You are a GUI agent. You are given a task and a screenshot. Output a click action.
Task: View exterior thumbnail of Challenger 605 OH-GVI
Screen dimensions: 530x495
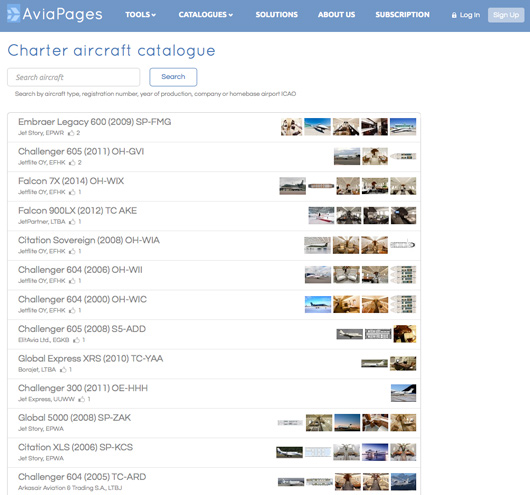pyautogui.click(x=347, y=156)
